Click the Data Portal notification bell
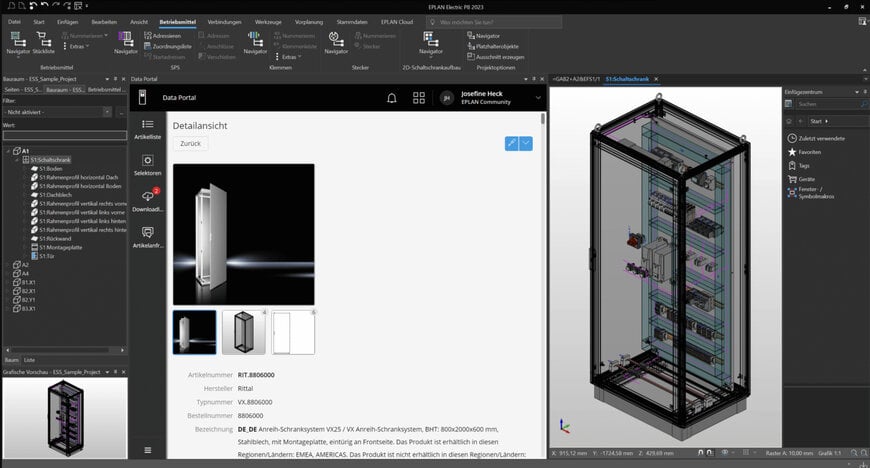This screenshot has width=870, height=468. pos(392,98)
